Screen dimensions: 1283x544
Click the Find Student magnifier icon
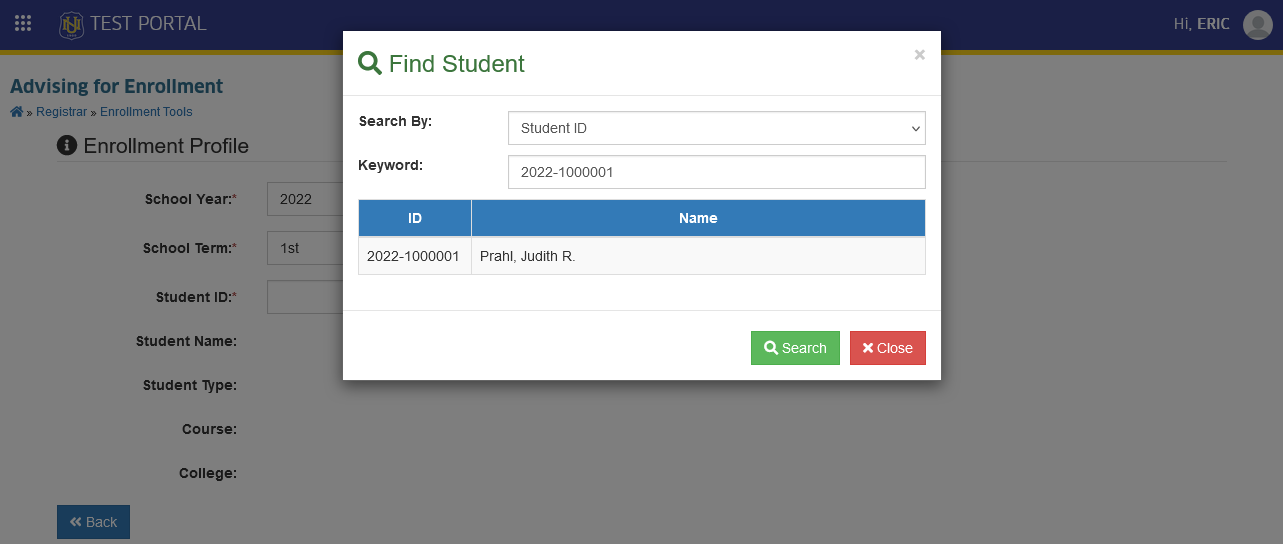[x=370, y=64]
